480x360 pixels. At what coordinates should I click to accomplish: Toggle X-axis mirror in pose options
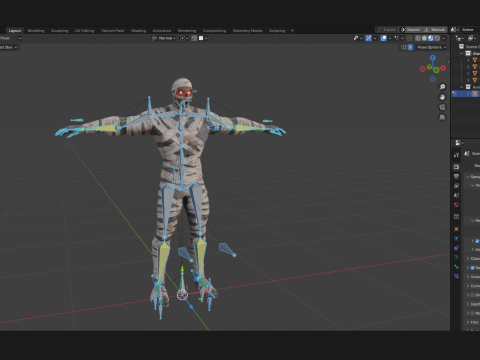(410, 47)
